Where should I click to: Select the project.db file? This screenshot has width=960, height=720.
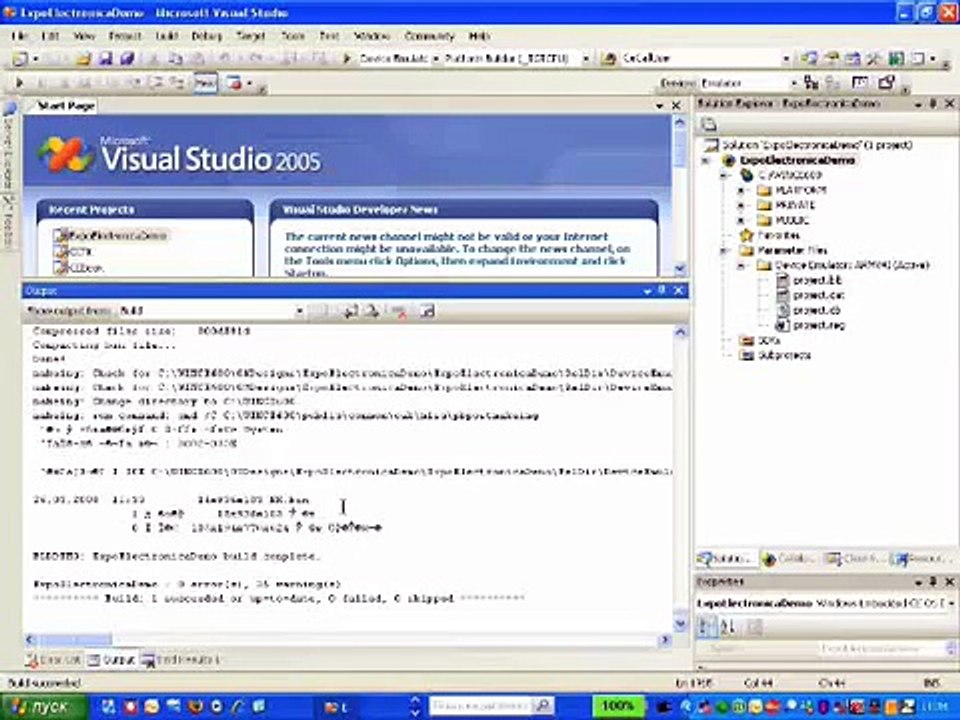point(816,311)
